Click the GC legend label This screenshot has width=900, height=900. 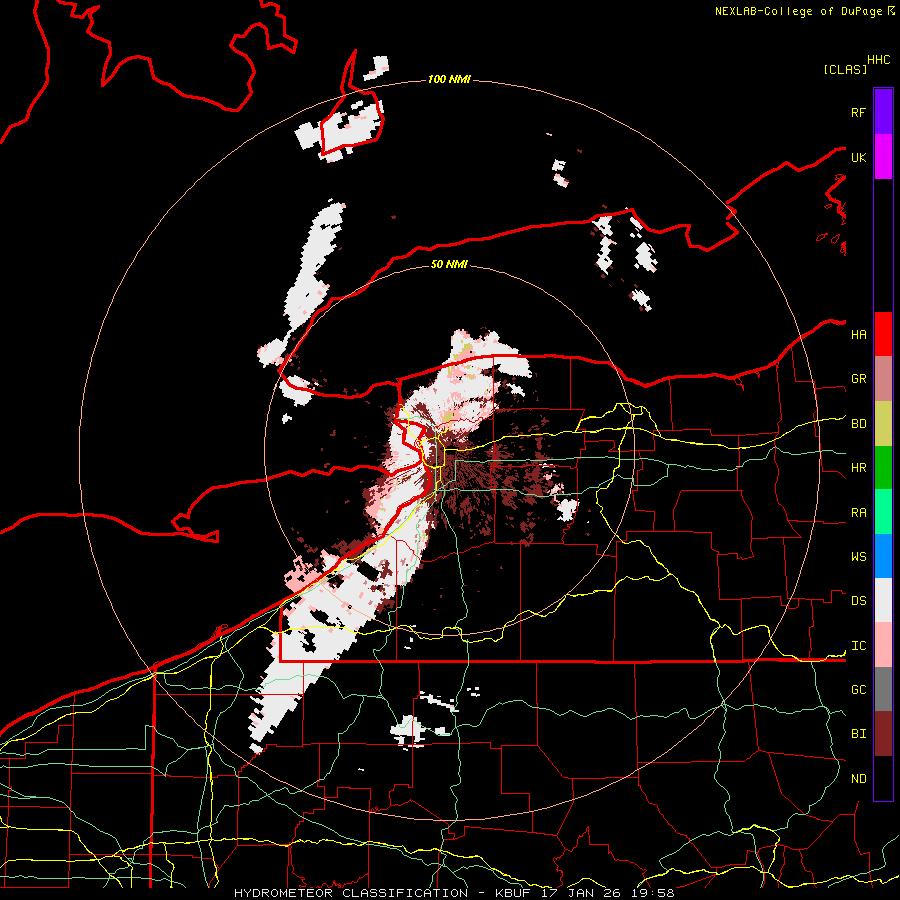pyautogui.click(x=858, y=690)
